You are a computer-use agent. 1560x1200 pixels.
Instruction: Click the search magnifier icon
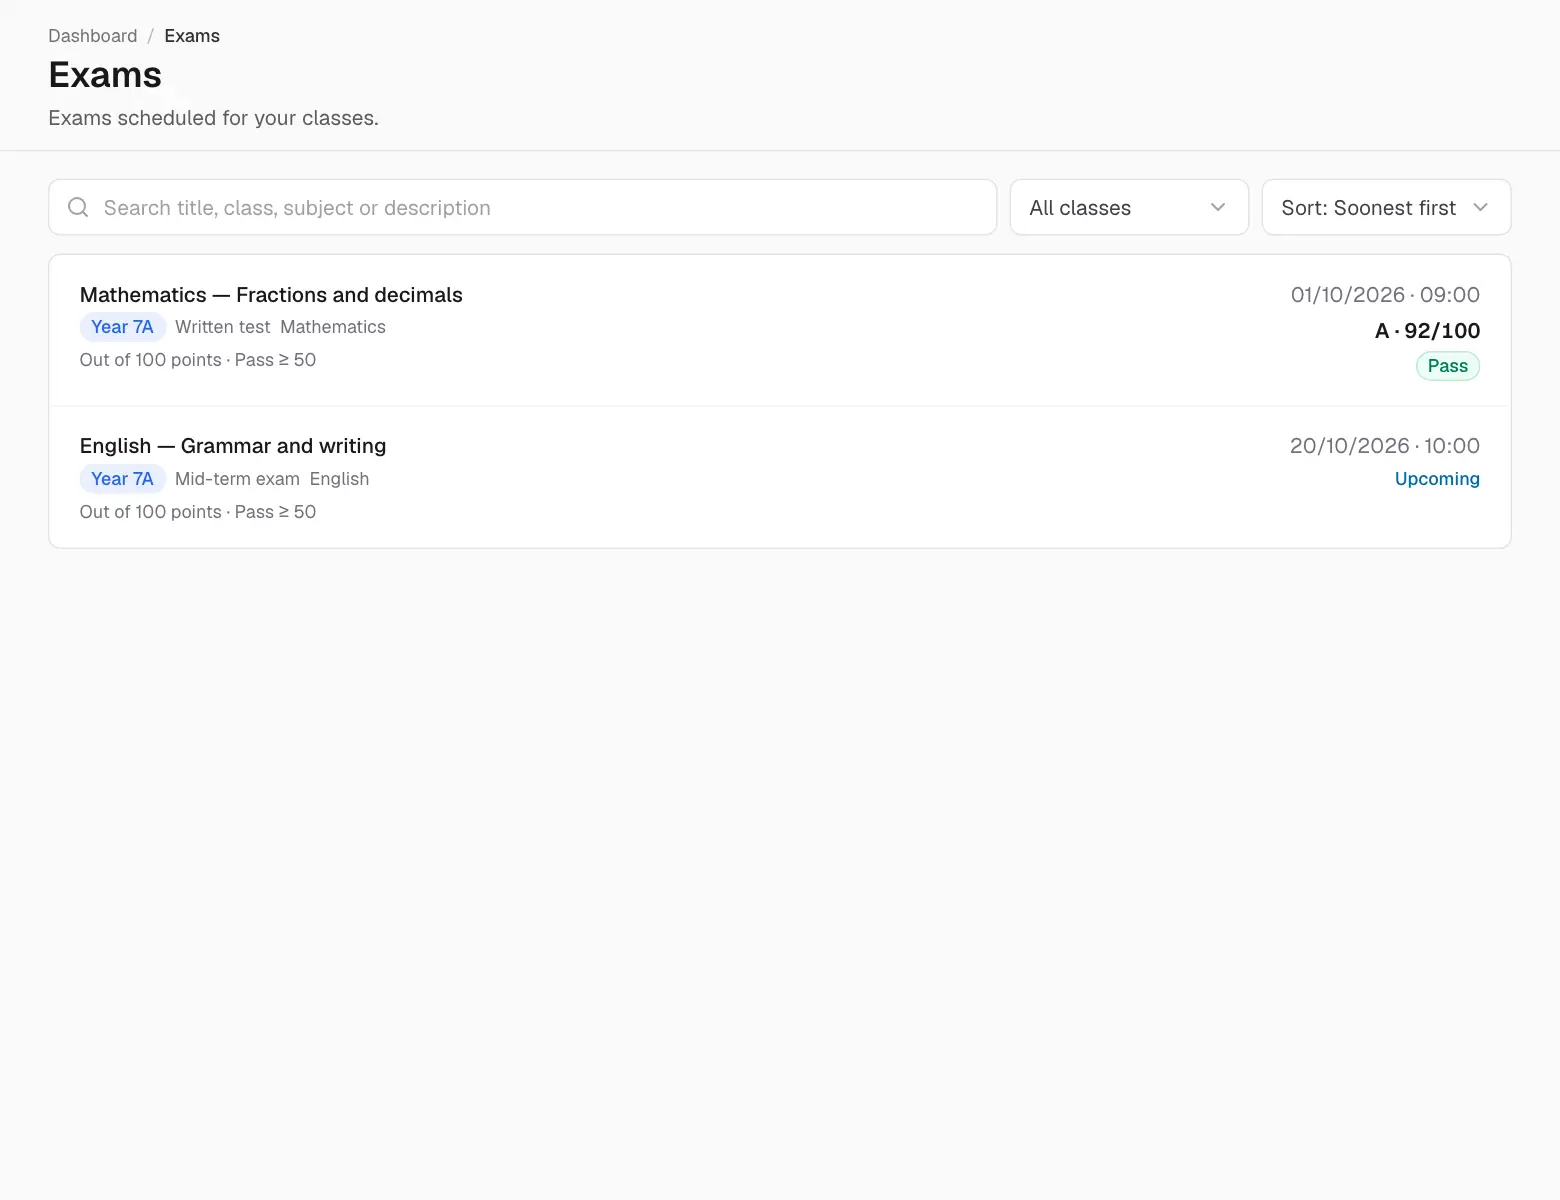click(78, 207)
